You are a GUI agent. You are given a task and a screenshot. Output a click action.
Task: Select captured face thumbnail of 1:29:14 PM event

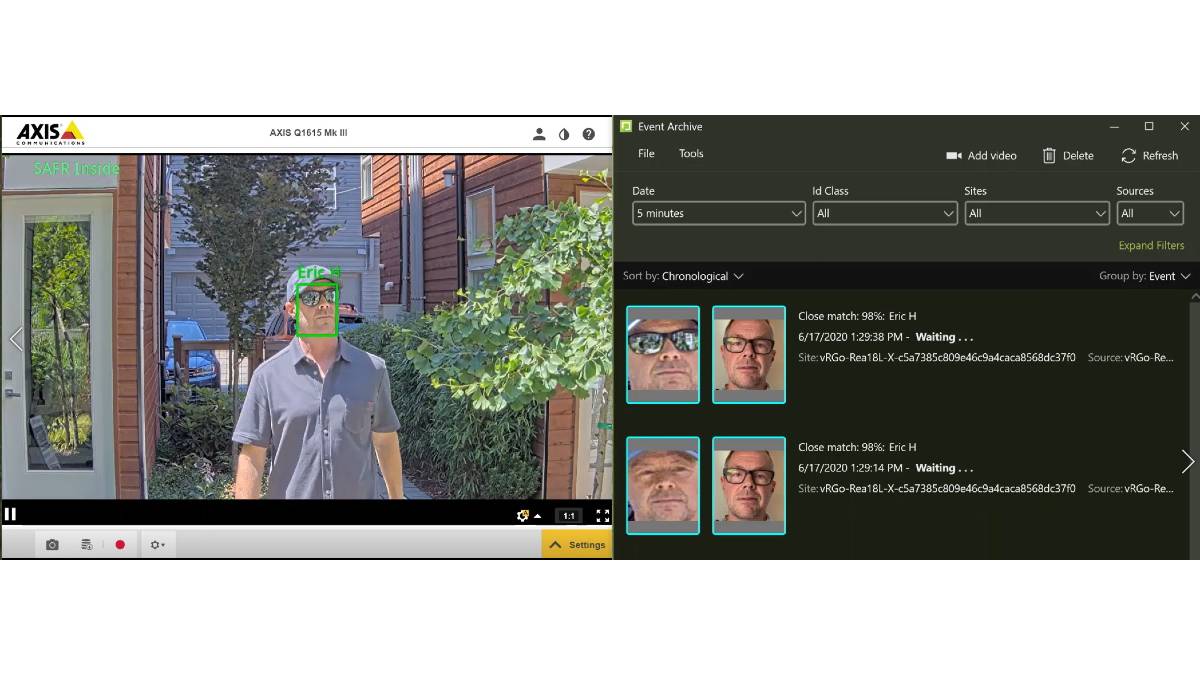[x=663, y=486]
